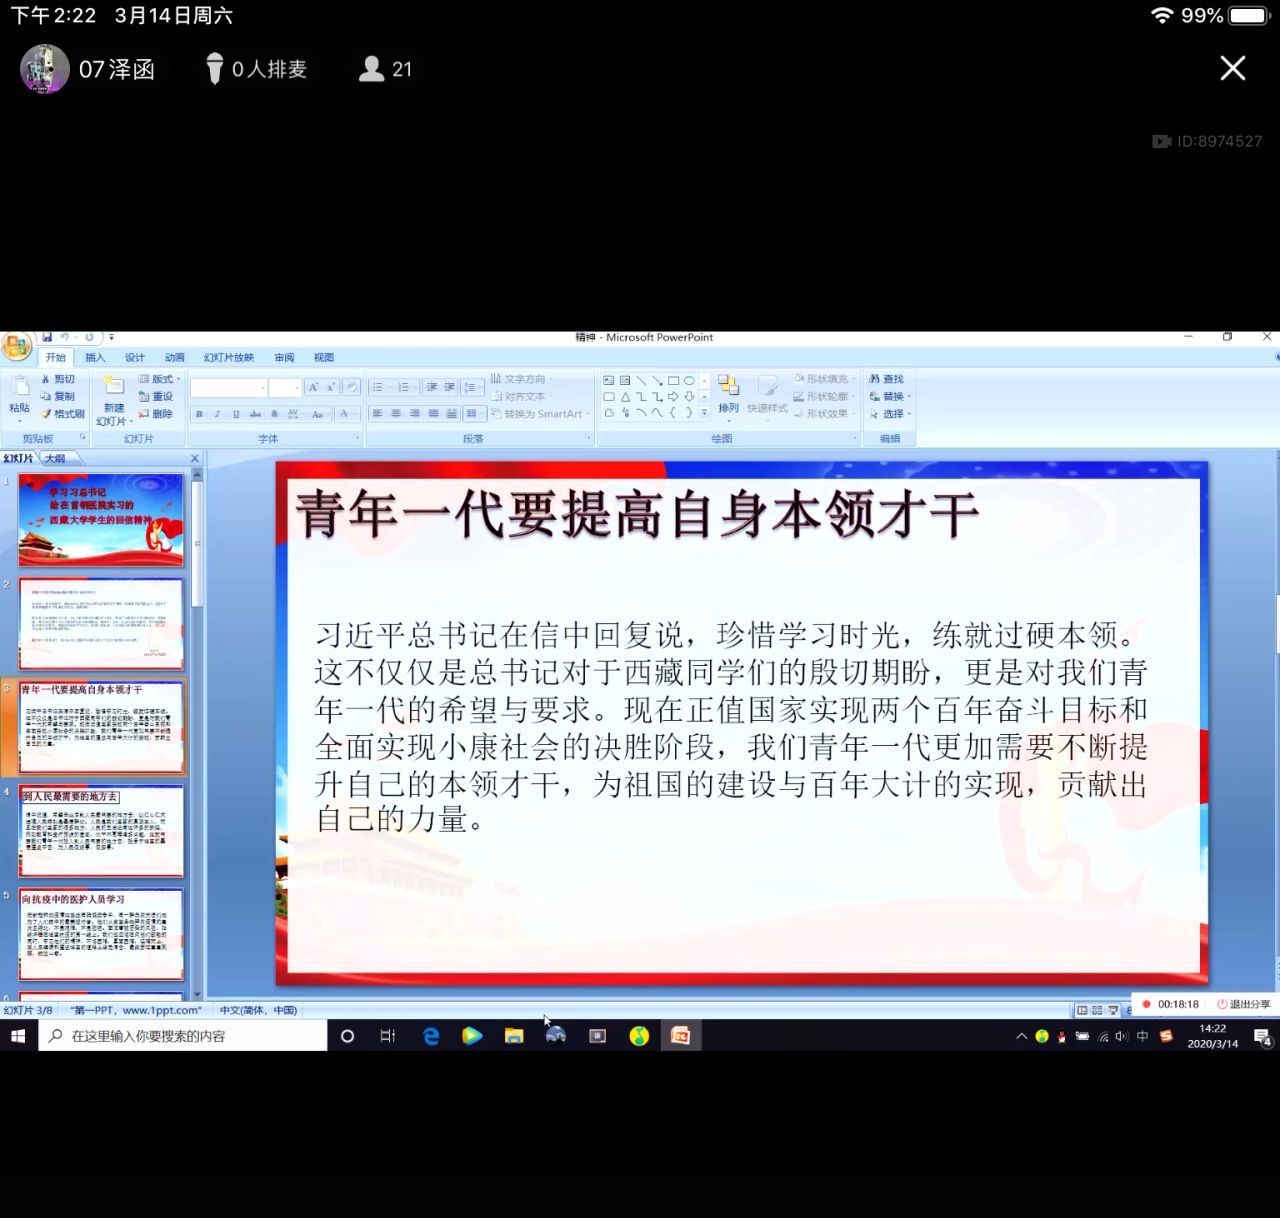Switch to the 插入 (Insert) ribbon tab
Image resolution: width=1280 pixels, height=1218 pixels.
tap(94, 357)
